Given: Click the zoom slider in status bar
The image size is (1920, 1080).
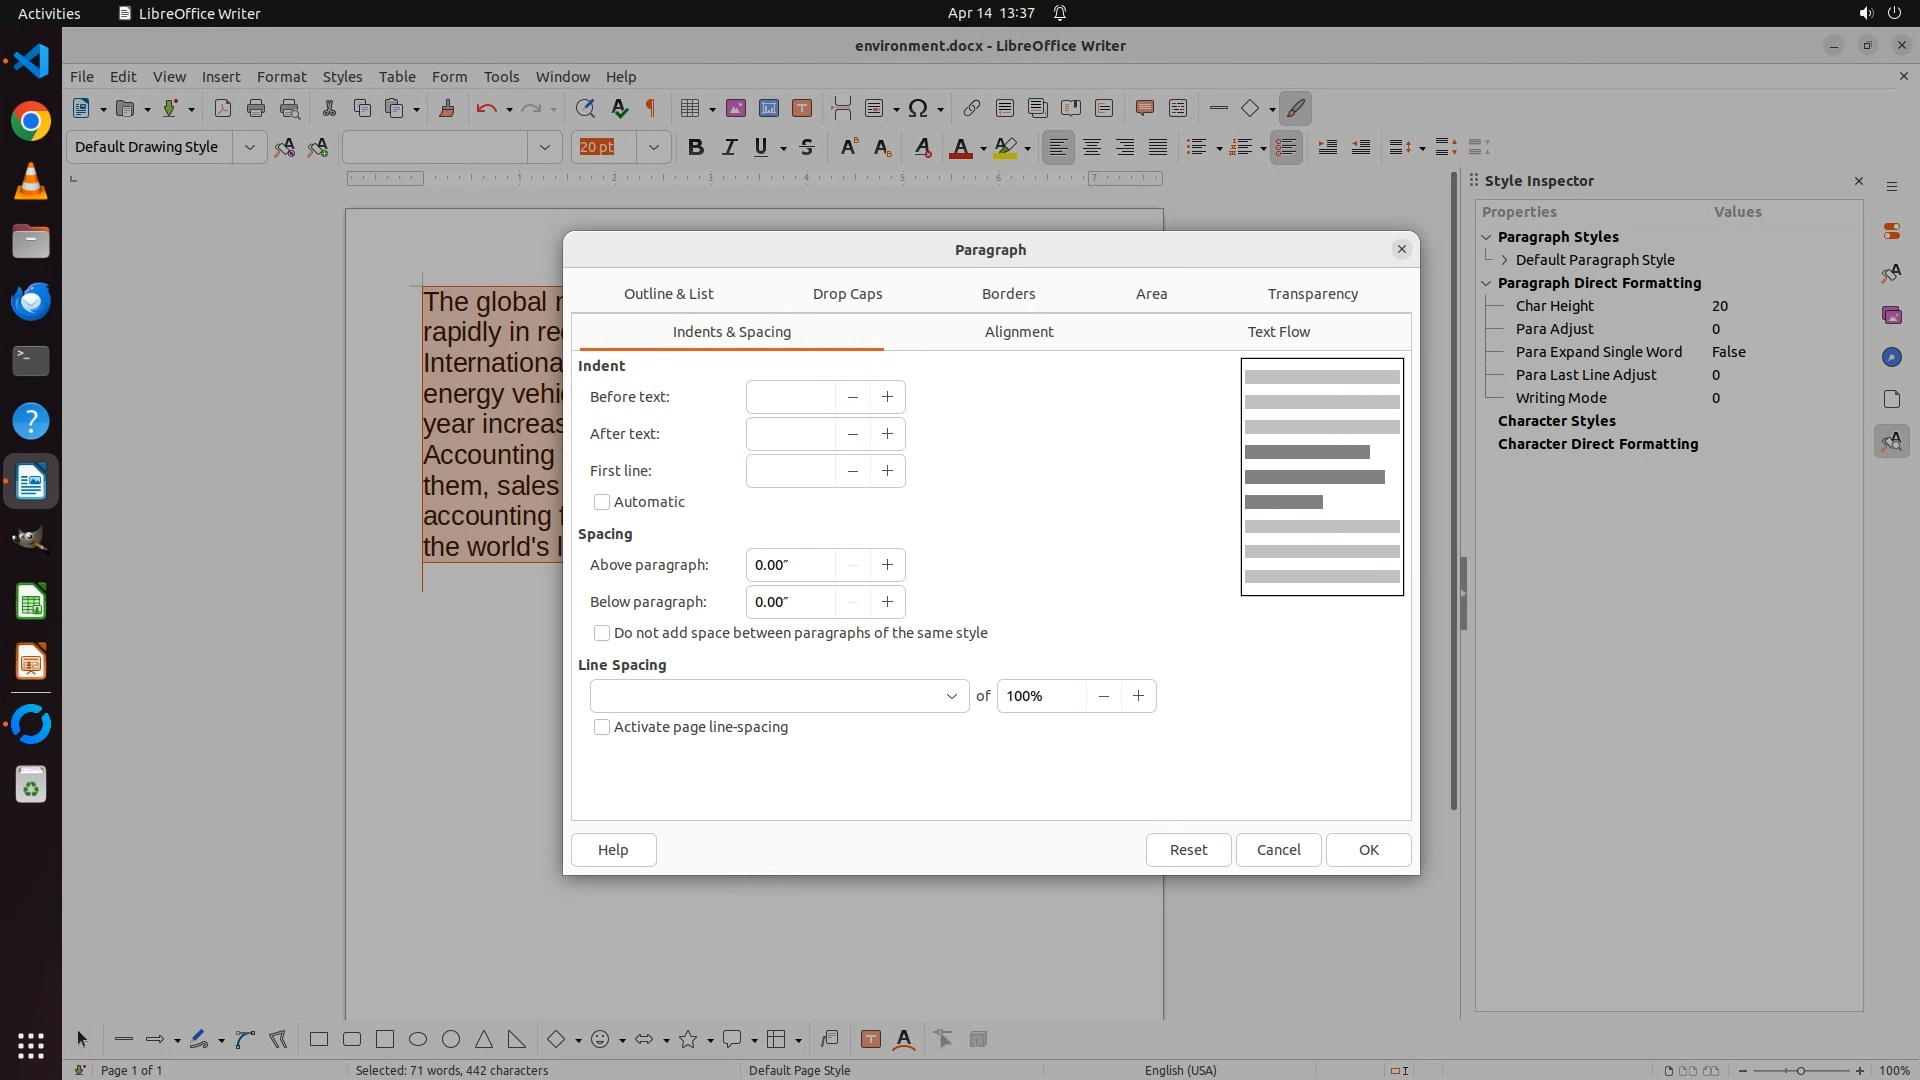Looking at the screenshot, I should coord(1800,1070).
